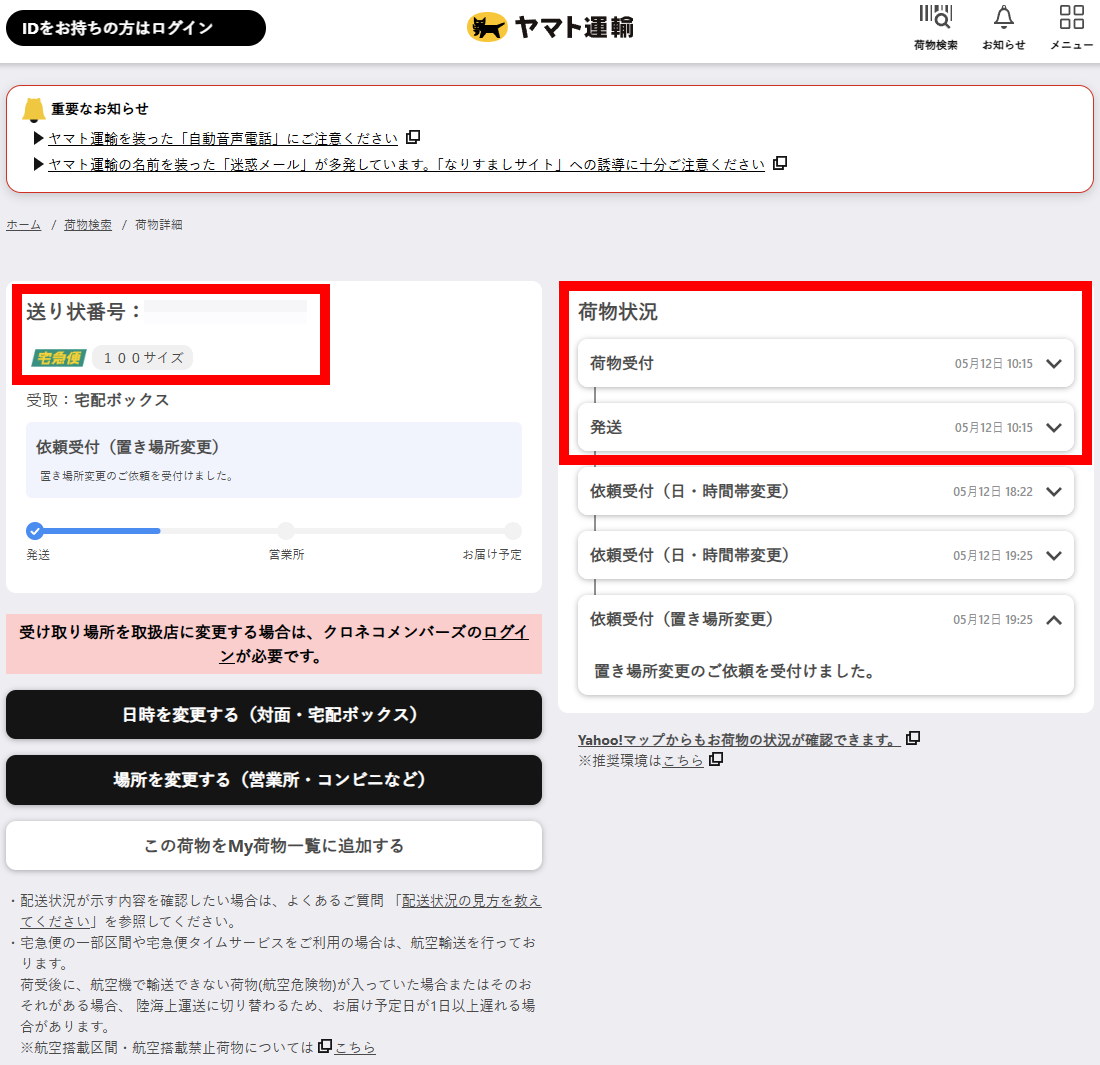The image size is (1100, 1065).
Task: Click the Yamato black cat logo
Action: tap(487, 27)
